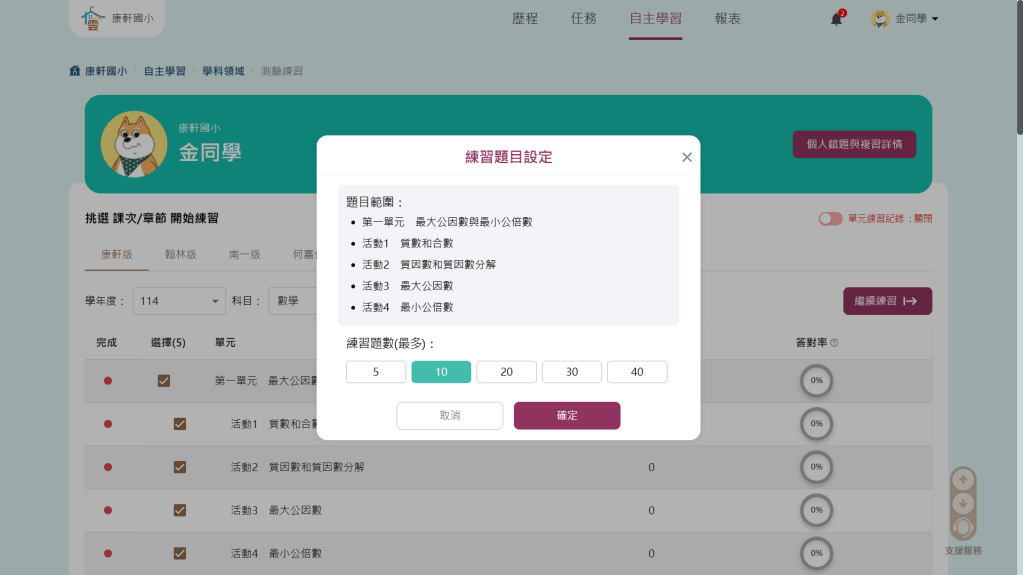The width and height of the screenshot is (1023, 575).
Task: Click red completion dot for 活動4 row
Action: pyautogui.click(x=108, y=553)
